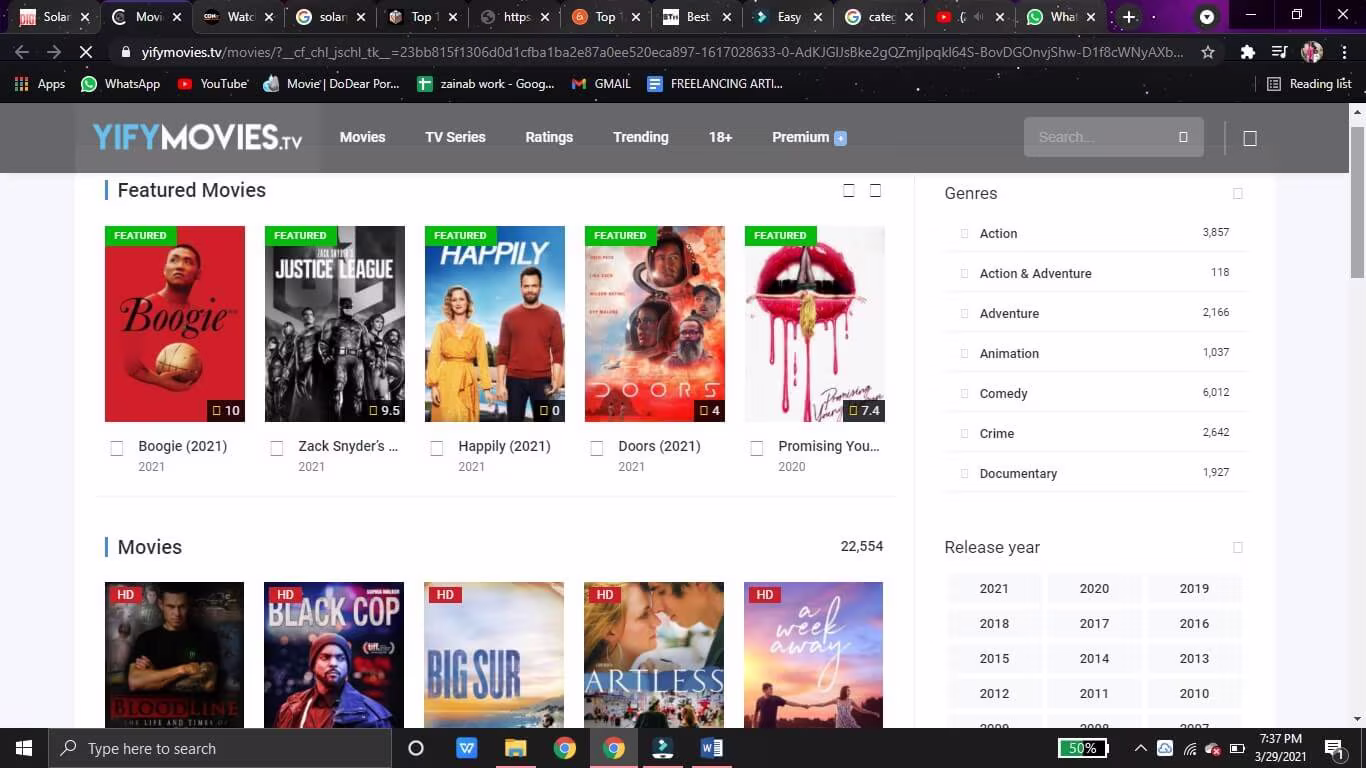Open the TV Series menu item
This screenshot has height=768, width=1366.
pos(455,137)
